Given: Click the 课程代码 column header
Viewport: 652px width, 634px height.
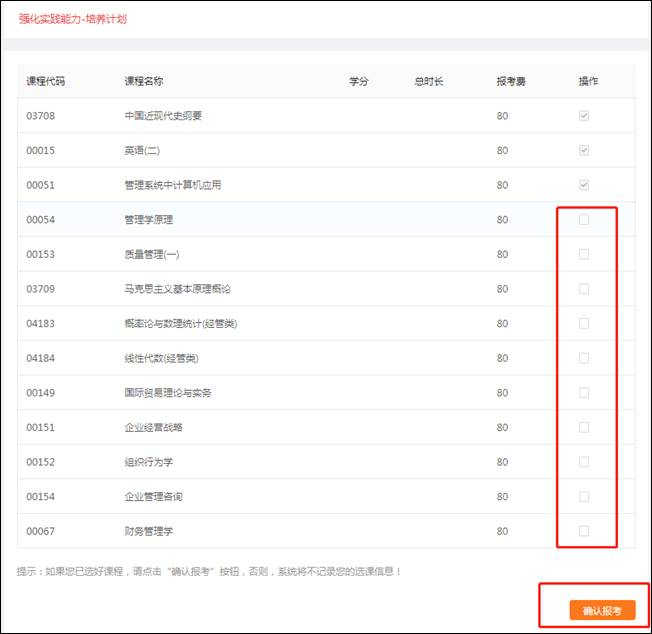Looking at the screenshot, I should point(46,81).
